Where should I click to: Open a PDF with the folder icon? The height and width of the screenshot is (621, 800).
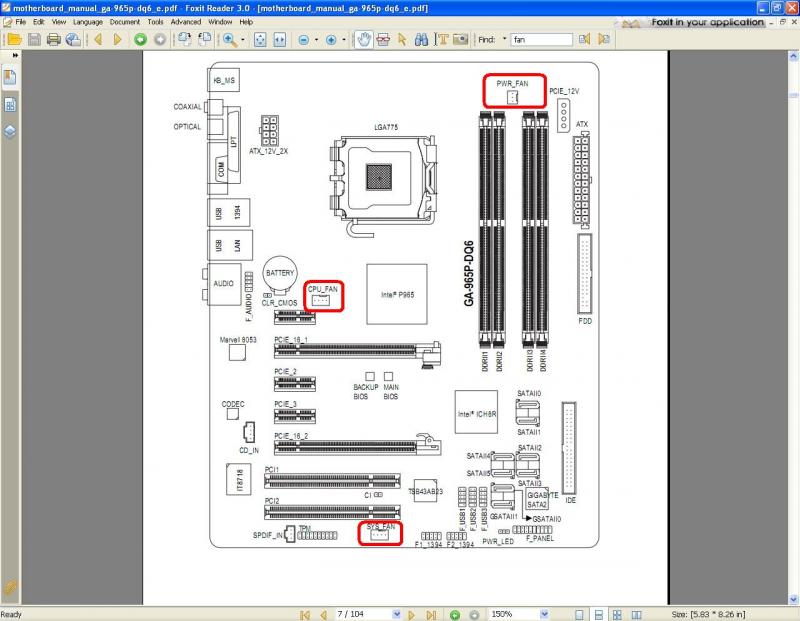click(x=14, y=39)
